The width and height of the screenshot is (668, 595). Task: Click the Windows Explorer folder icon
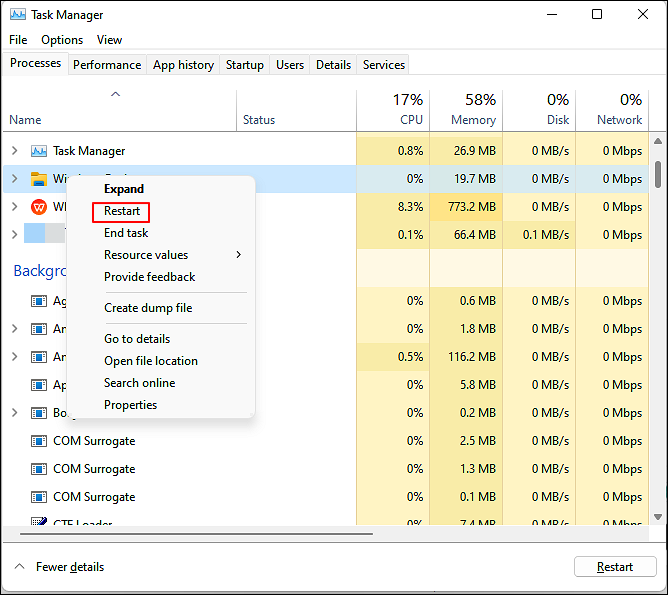click(x=39, y=179)
